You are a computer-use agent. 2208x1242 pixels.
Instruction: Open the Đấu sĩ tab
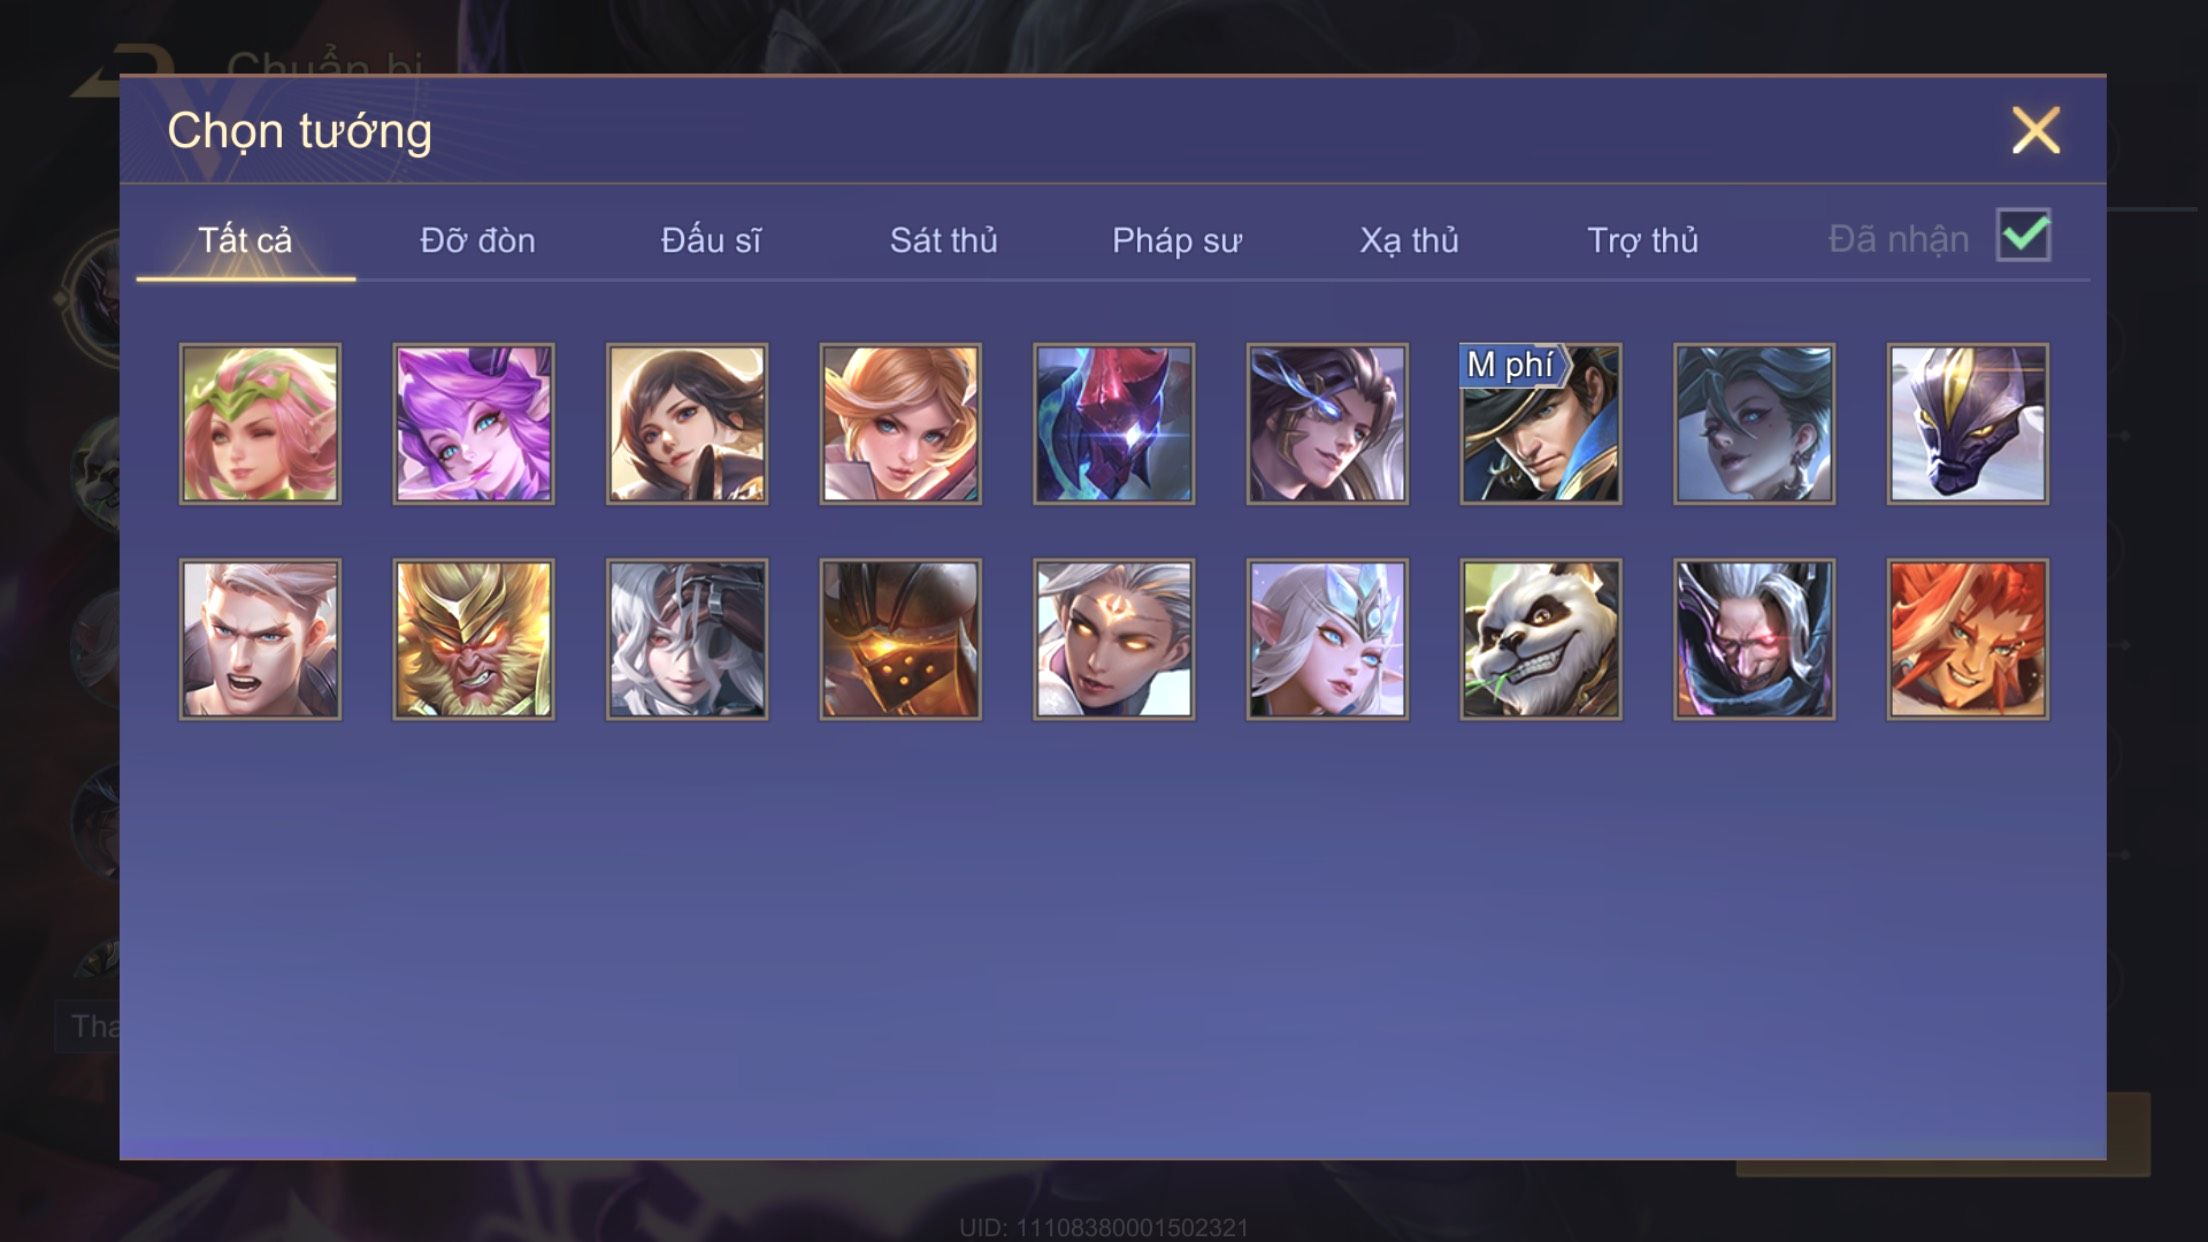pyautogui.click(x=711, y=240)
